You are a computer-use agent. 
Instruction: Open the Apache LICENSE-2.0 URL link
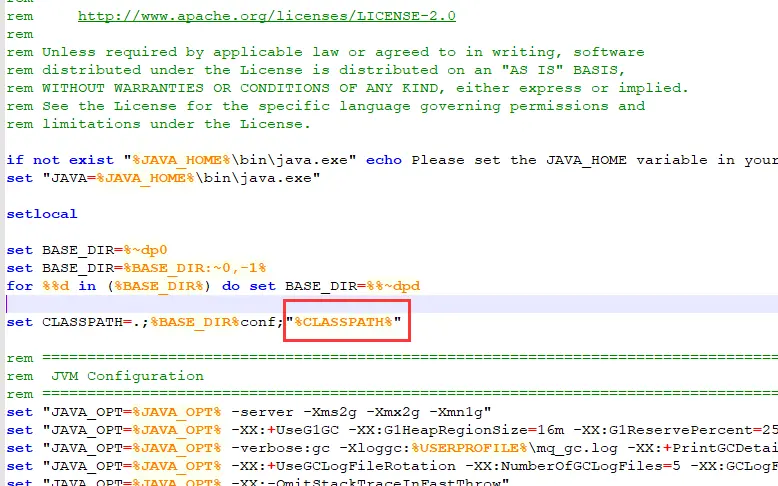coord(268,16)
